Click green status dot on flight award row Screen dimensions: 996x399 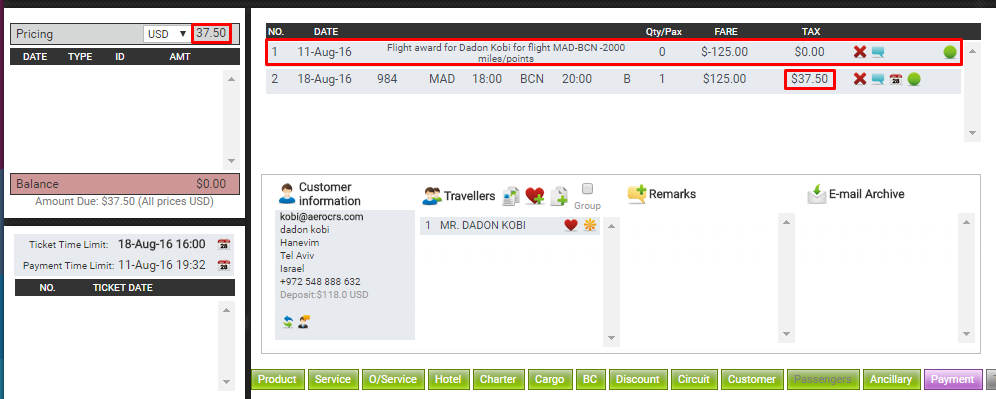click(x=950, y=52)
